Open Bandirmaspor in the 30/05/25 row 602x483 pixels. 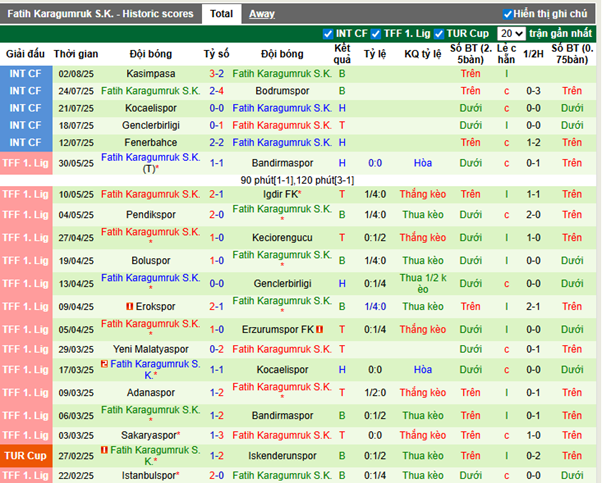point(282,163)
